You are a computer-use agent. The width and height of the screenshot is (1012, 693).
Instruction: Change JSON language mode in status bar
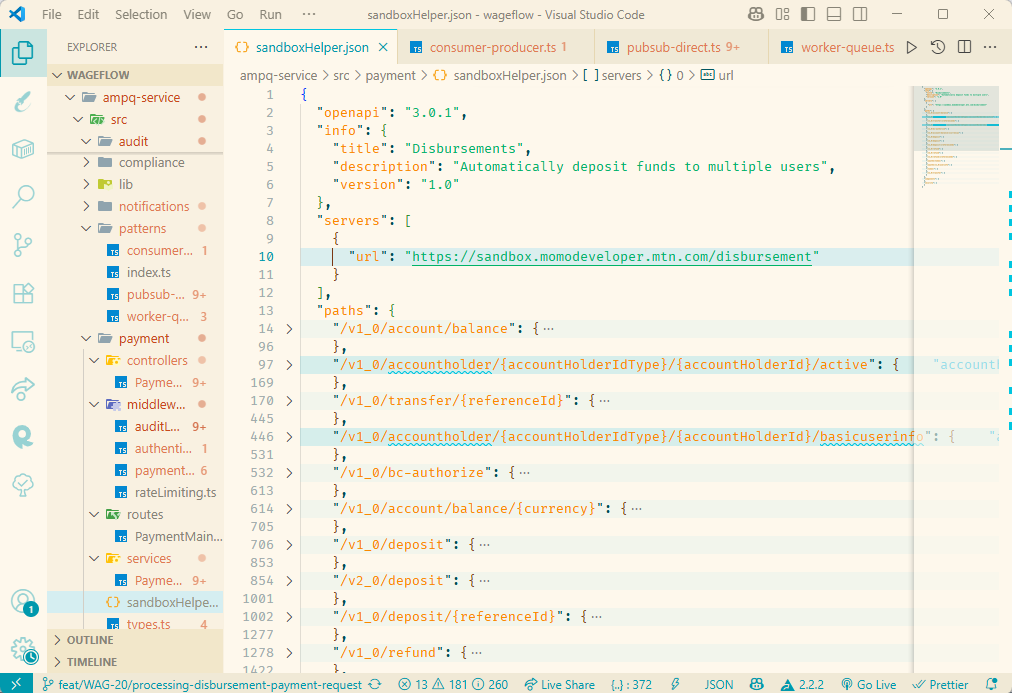pyautogui.click(x=718, y=685)
